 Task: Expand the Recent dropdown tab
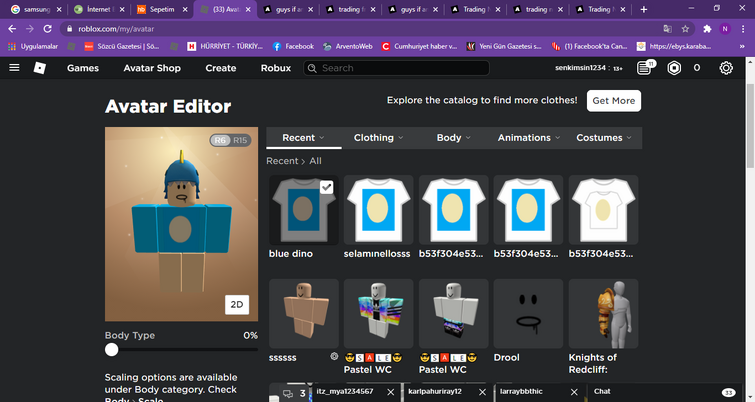tap(303, 138)
